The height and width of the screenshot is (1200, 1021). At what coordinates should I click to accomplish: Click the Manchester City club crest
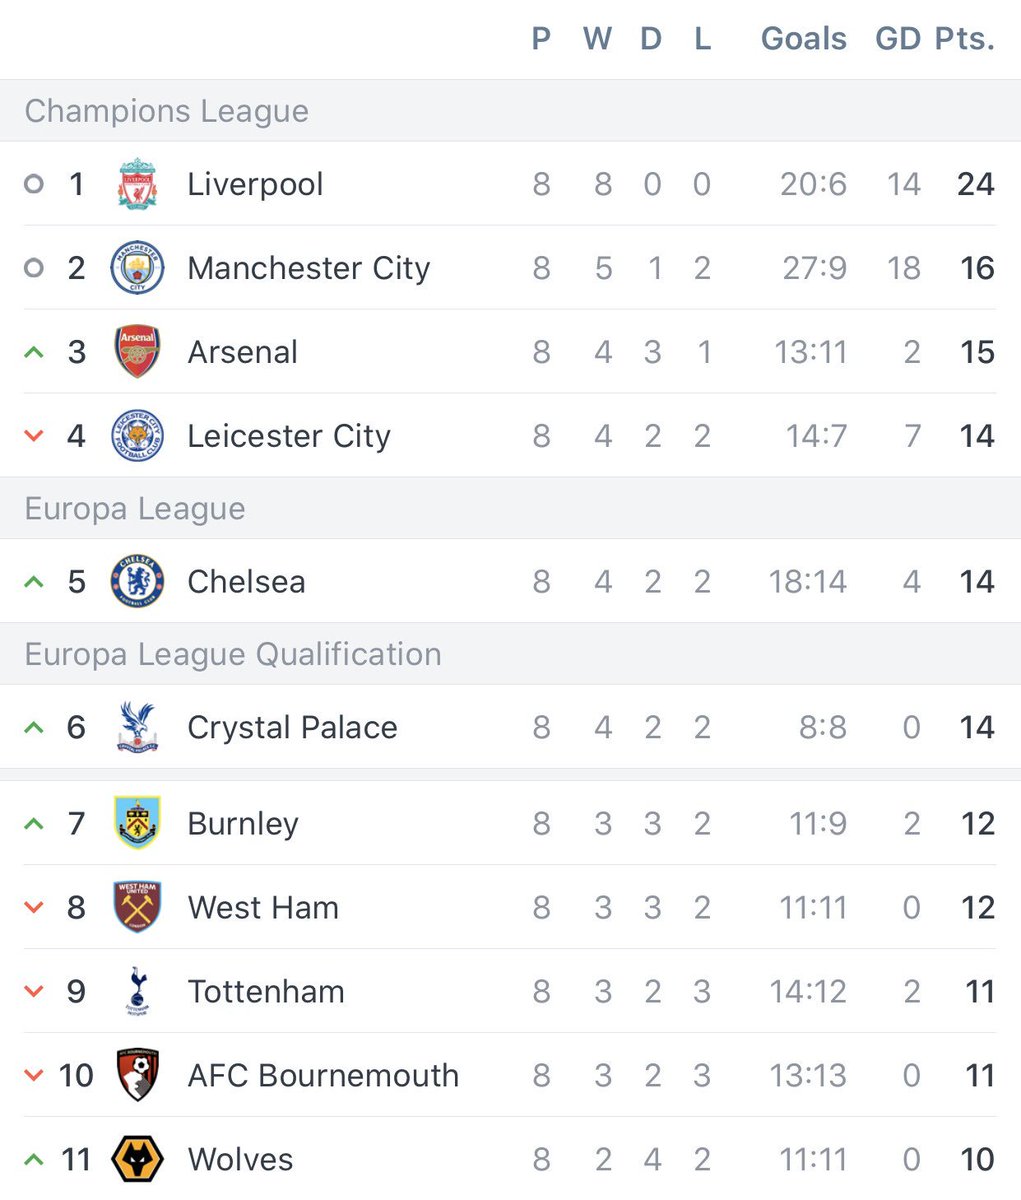pos(137,268)
